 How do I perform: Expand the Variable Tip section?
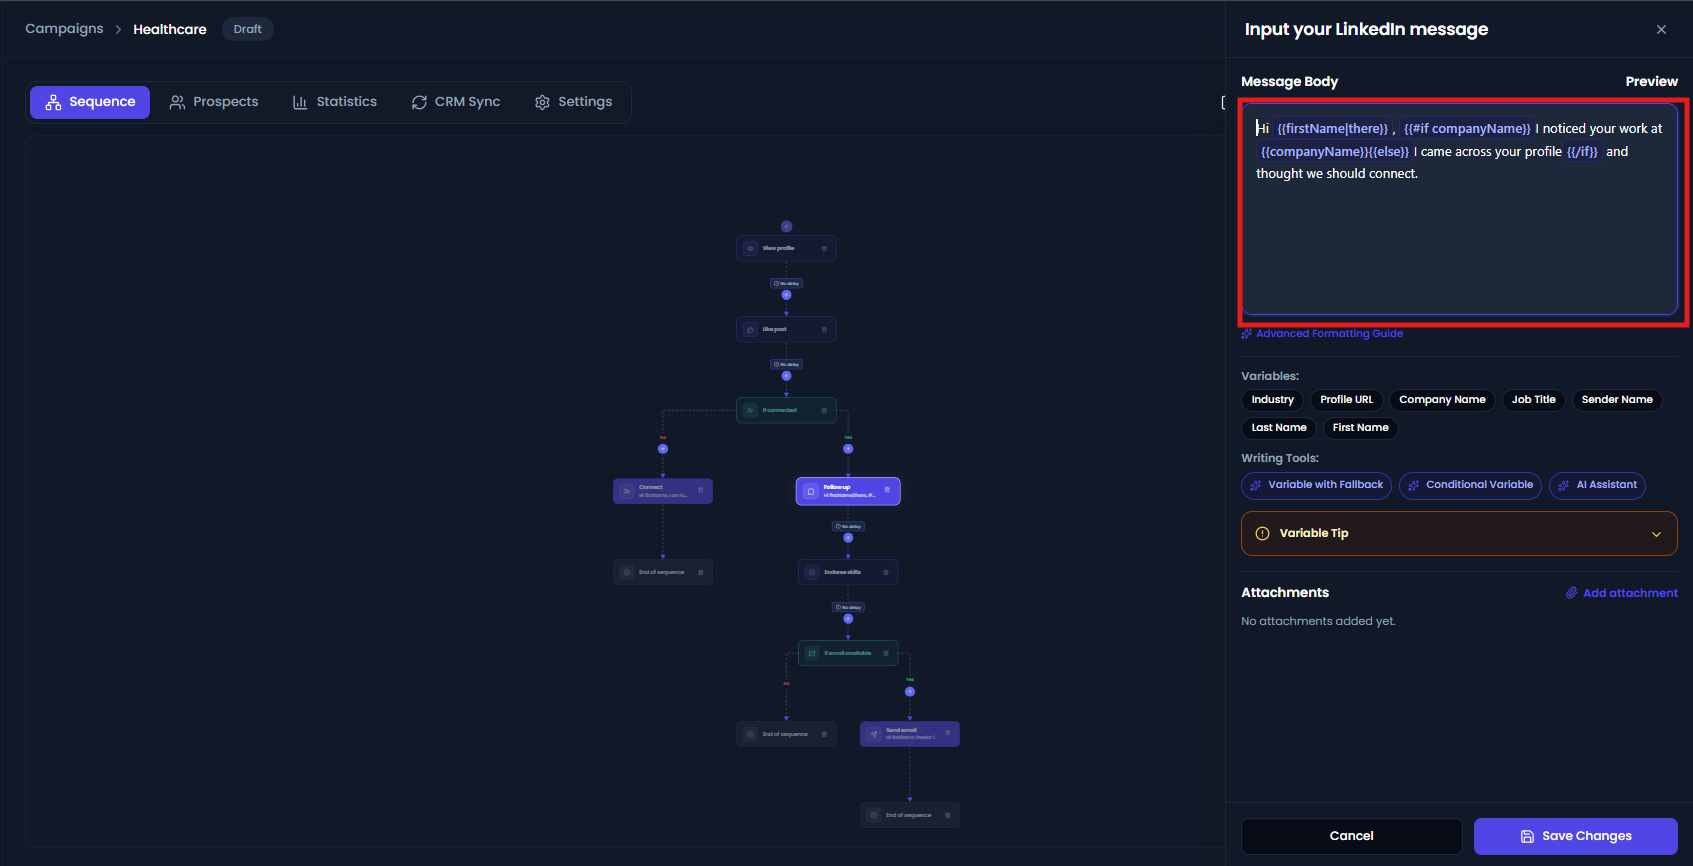coord(1459,534)
